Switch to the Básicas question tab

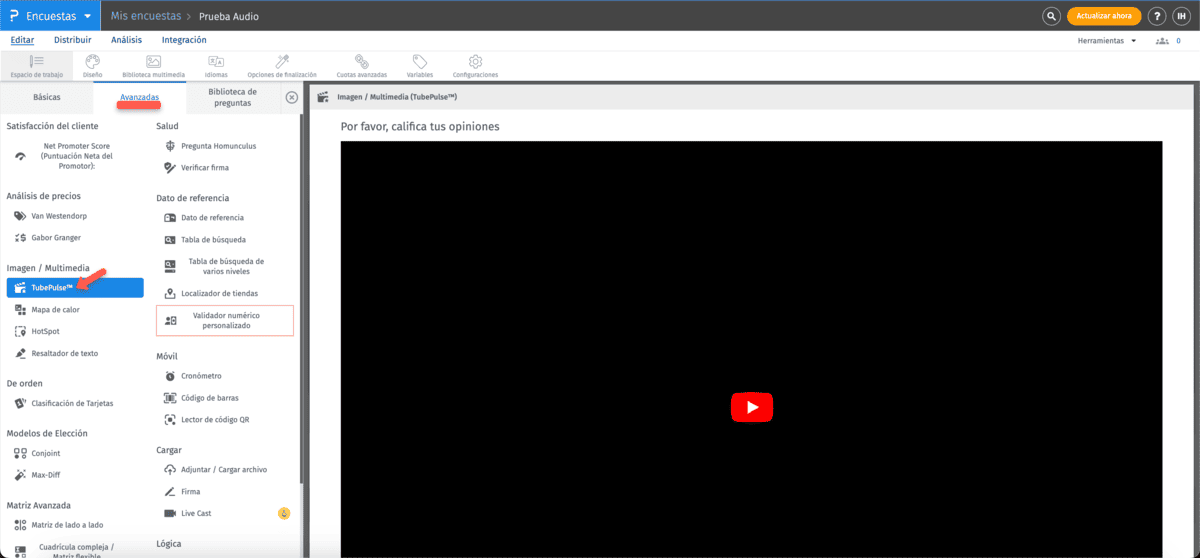click(x=47, y=97)
